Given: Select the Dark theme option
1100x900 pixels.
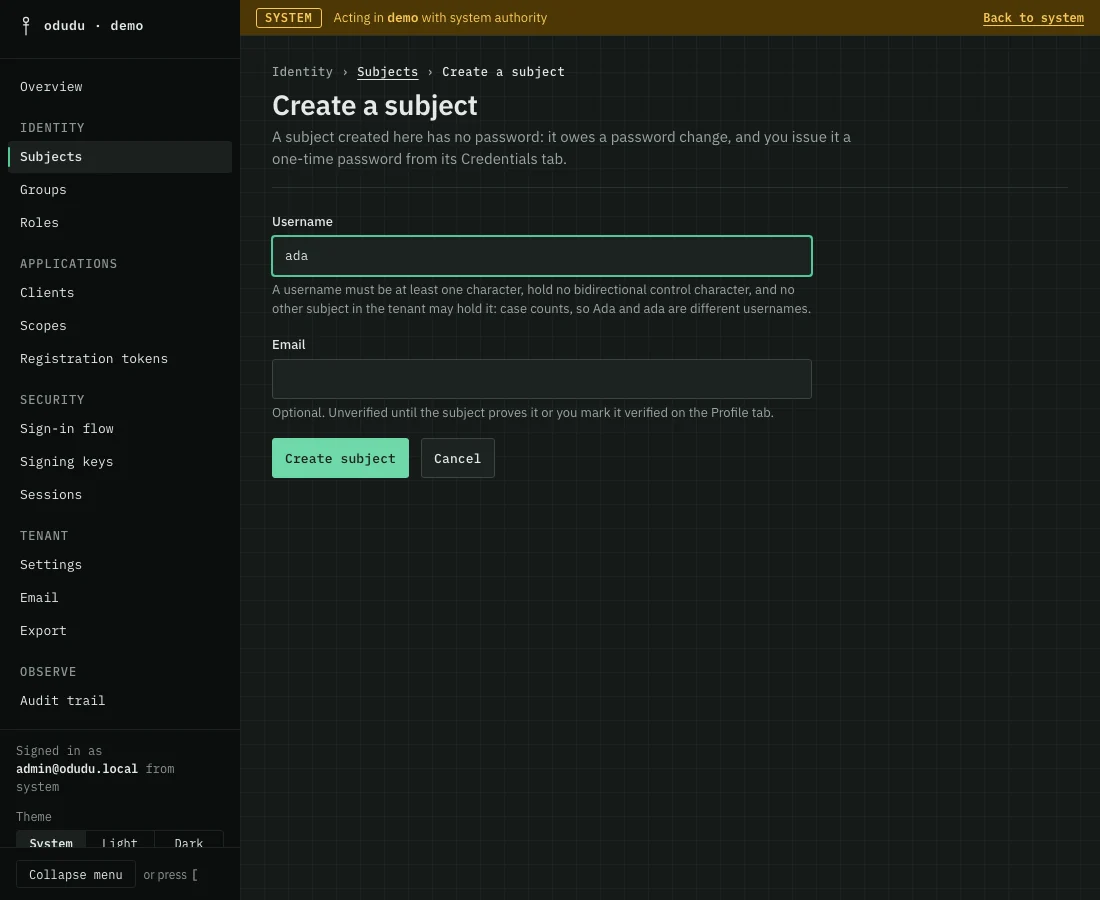Looking at the screenshot, I should (x=189, y=840).
